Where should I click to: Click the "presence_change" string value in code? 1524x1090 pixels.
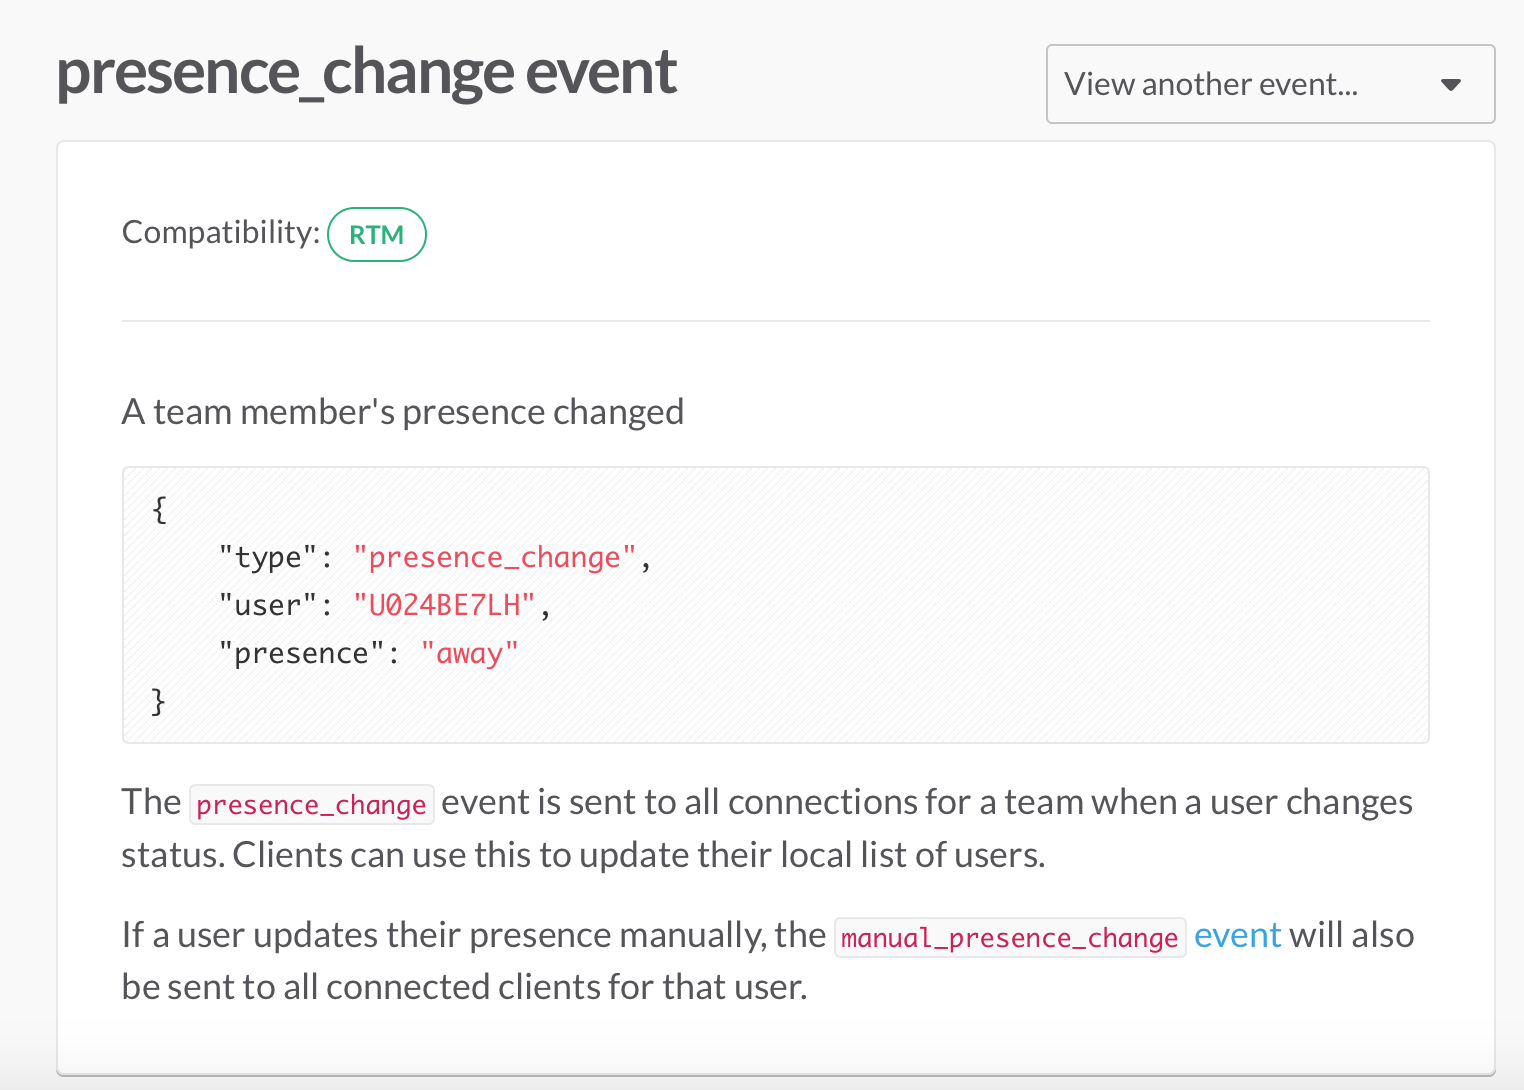point(494,557)
